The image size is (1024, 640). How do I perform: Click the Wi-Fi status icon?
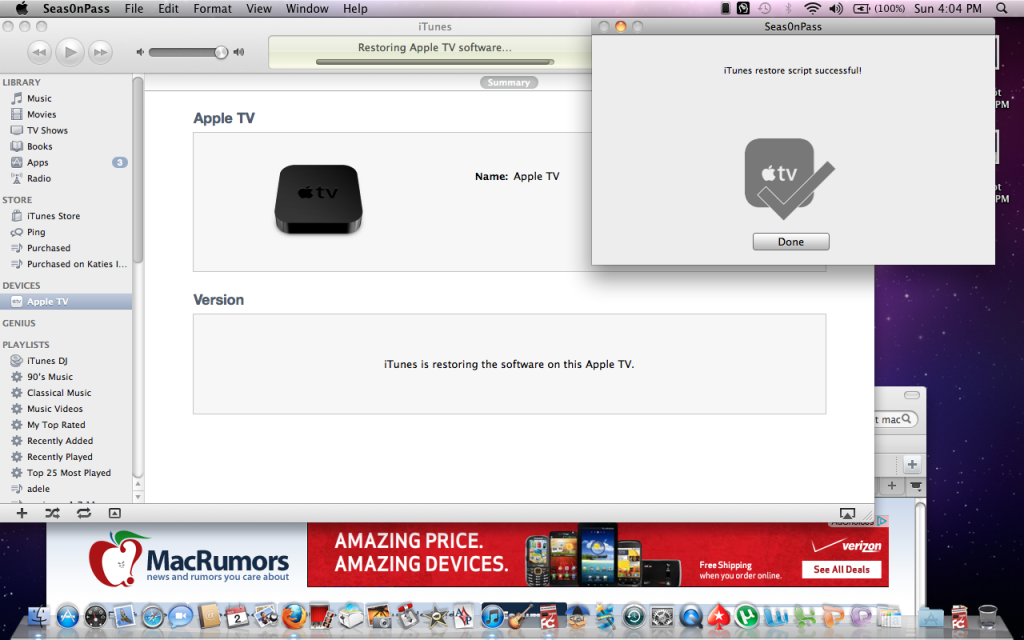pos(812,8)
